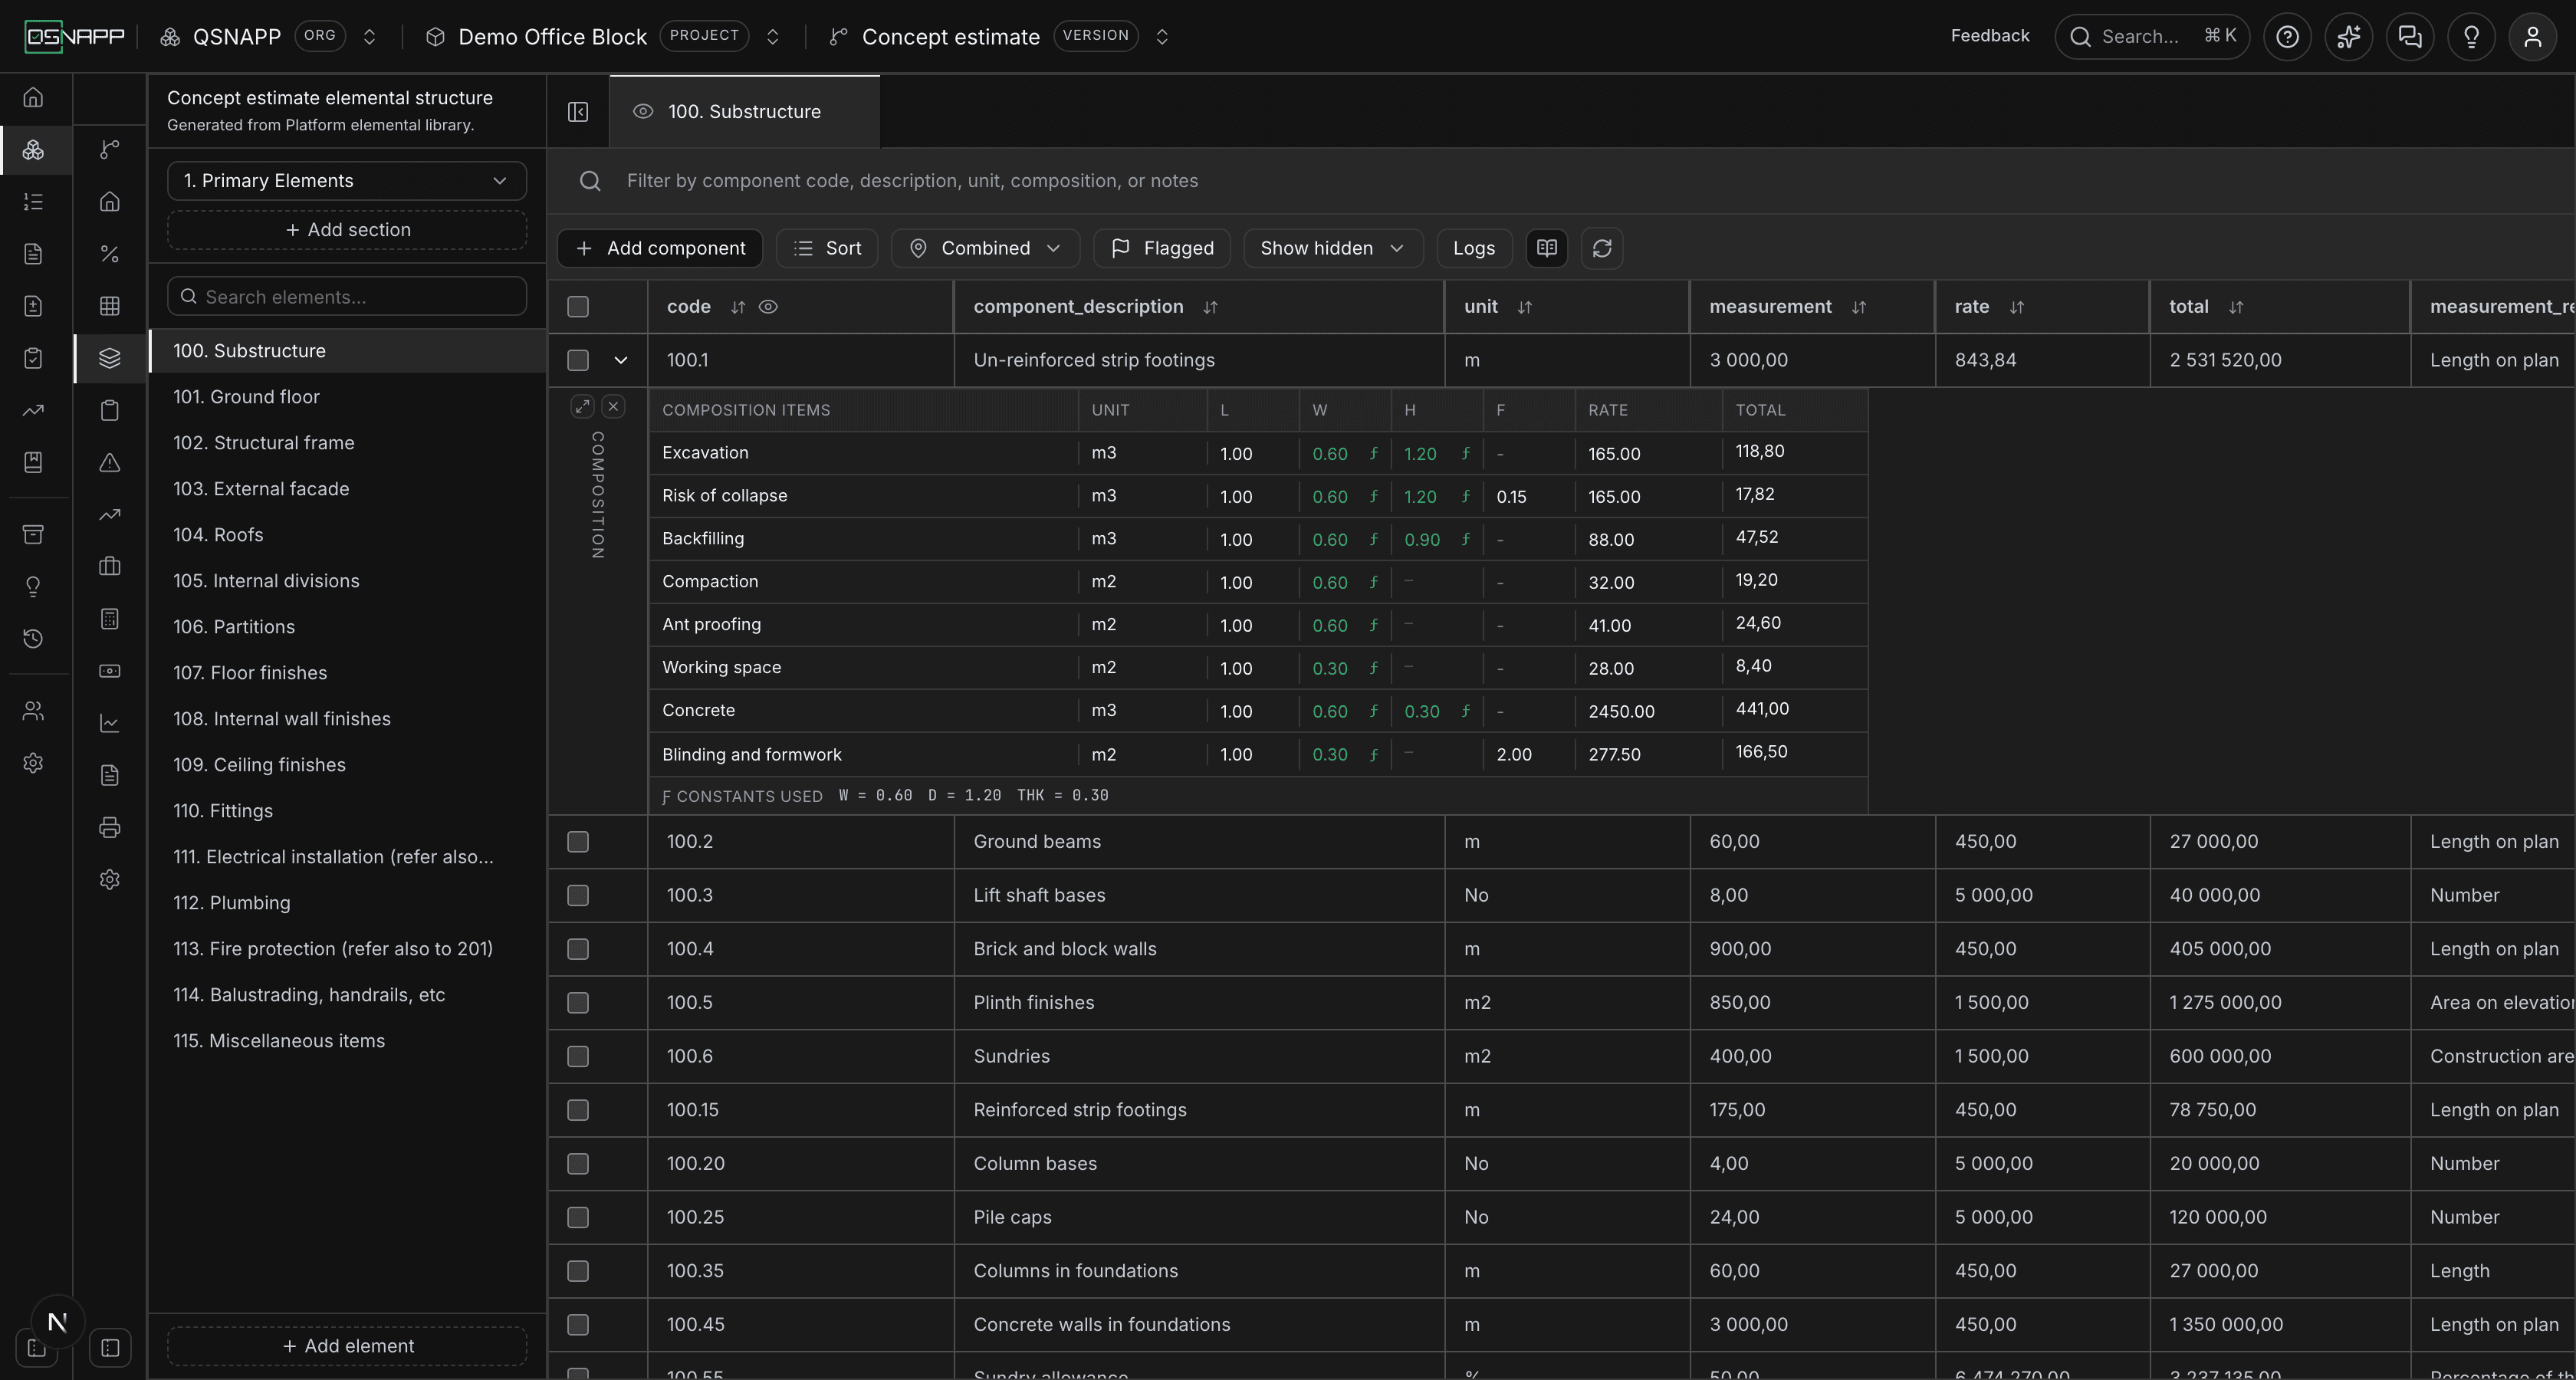Screen dimensions: 2576x1380
Task: Open the chat messages icon
Action: coord(2410,37)
